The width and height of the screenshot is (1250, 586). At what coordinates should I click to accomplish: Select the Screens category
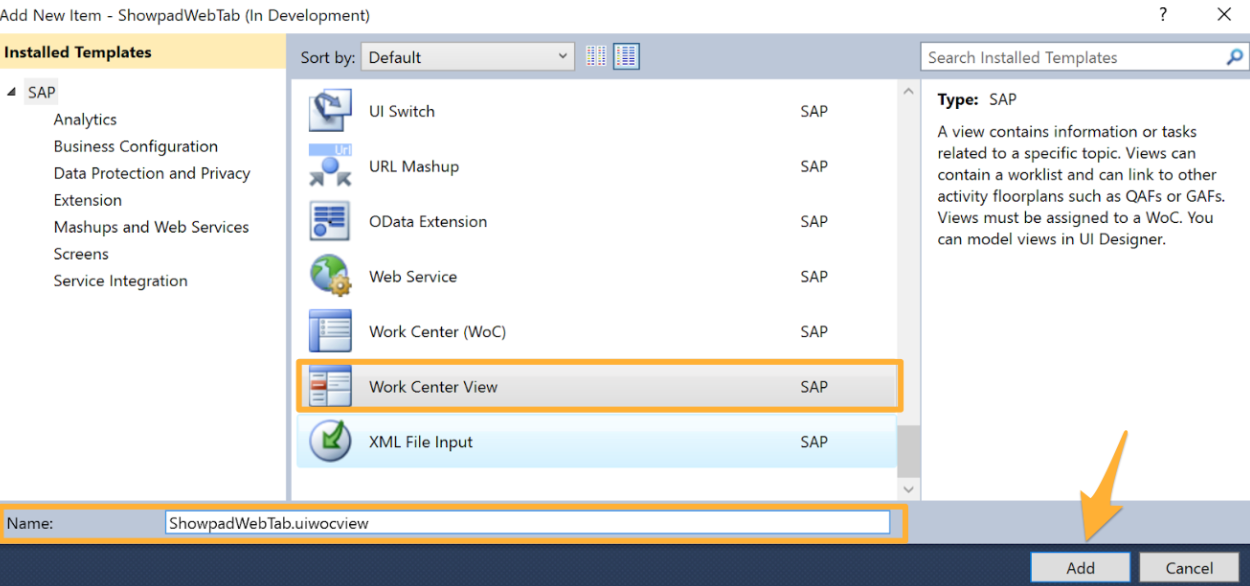point(81,254)
